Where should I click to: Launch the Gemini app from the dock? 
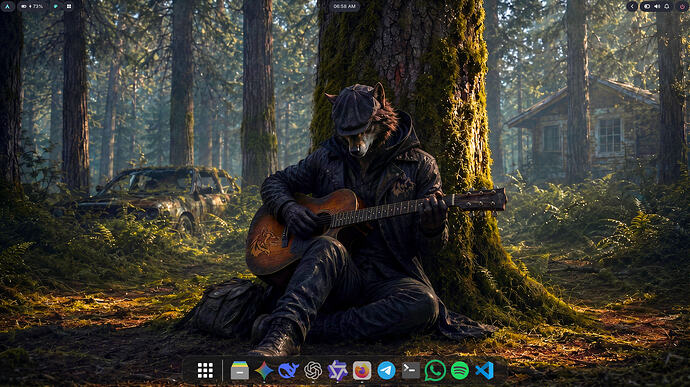(x=264, y=370)
